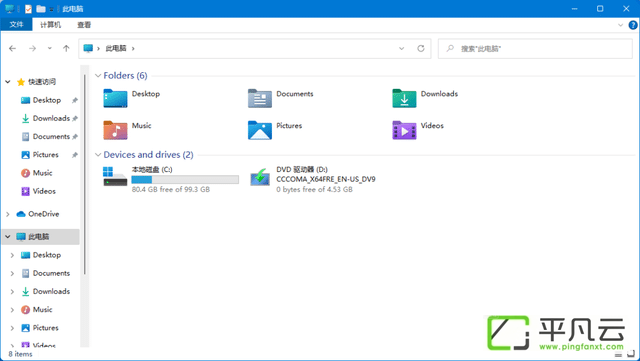Expand the OneDrive tree node
The image size is (640, 361).
(8, 214)
